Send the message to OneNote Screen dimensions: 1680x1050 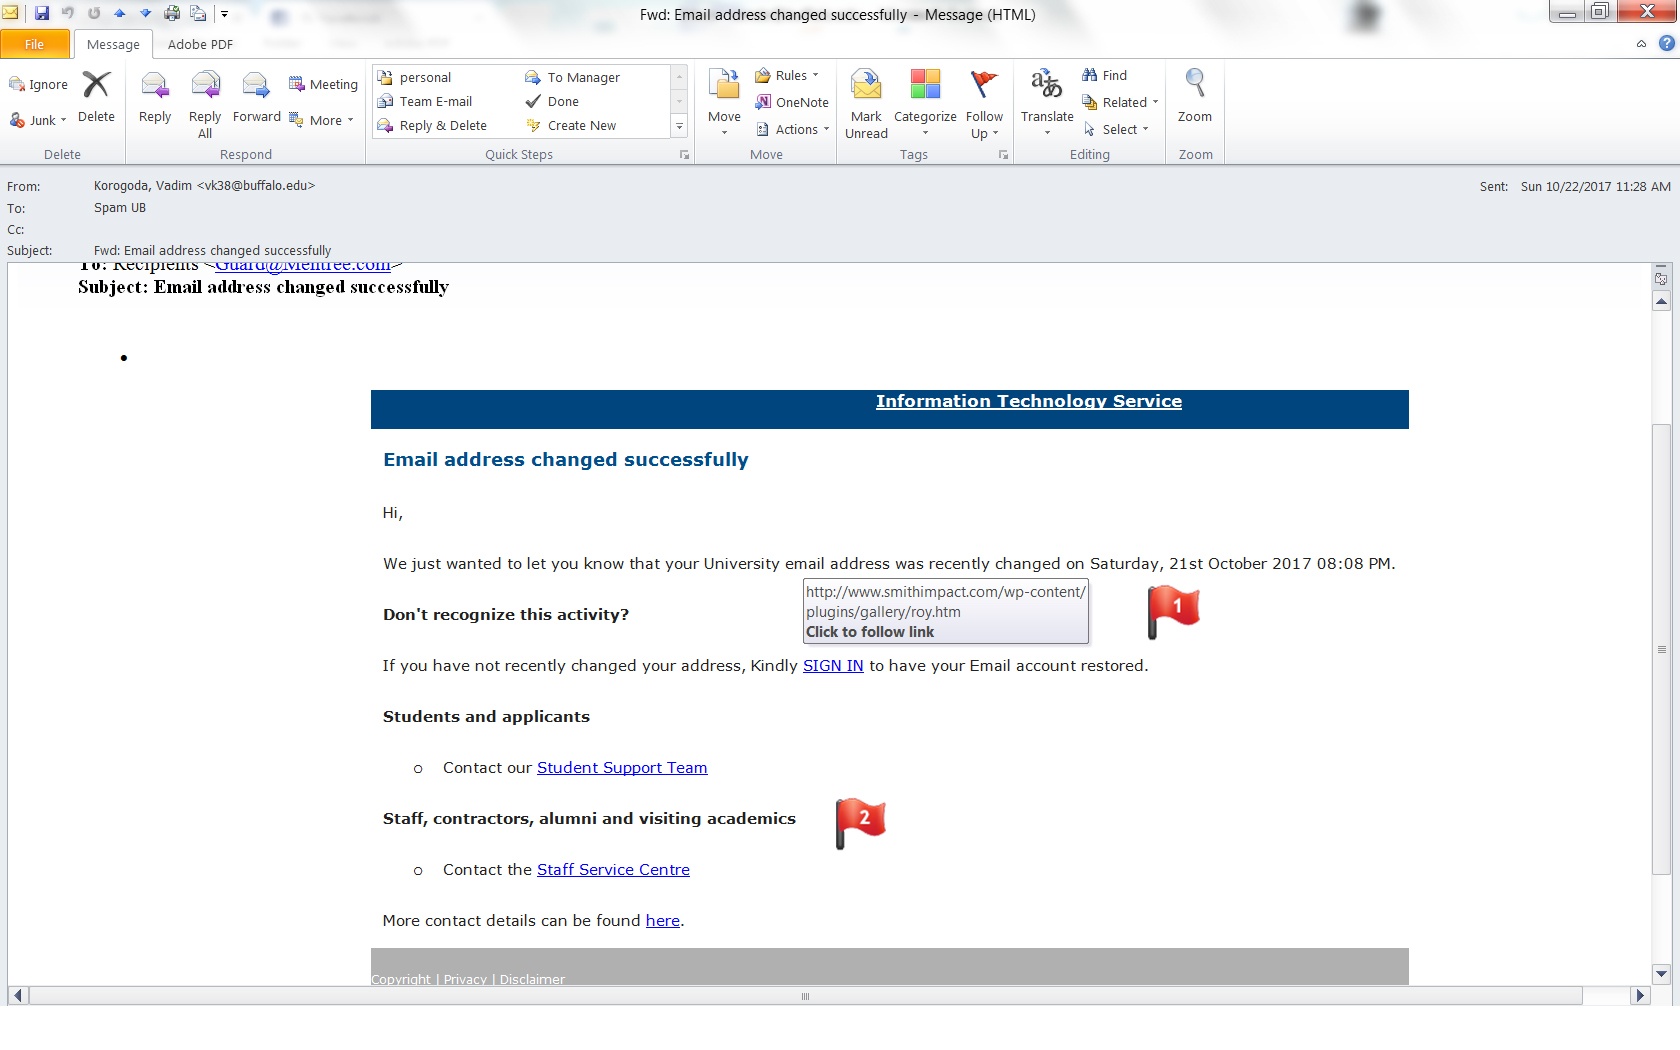click(x=792, y=102)
